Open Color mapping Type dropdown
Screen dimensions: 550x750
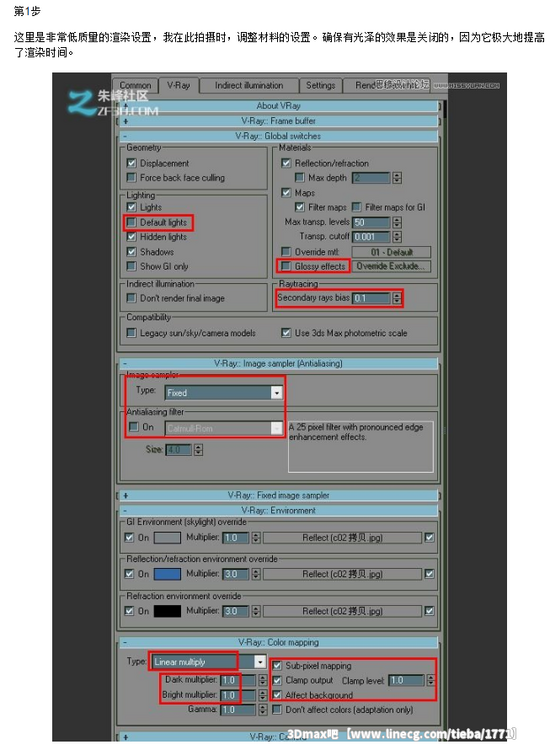(x=209, y=662)
